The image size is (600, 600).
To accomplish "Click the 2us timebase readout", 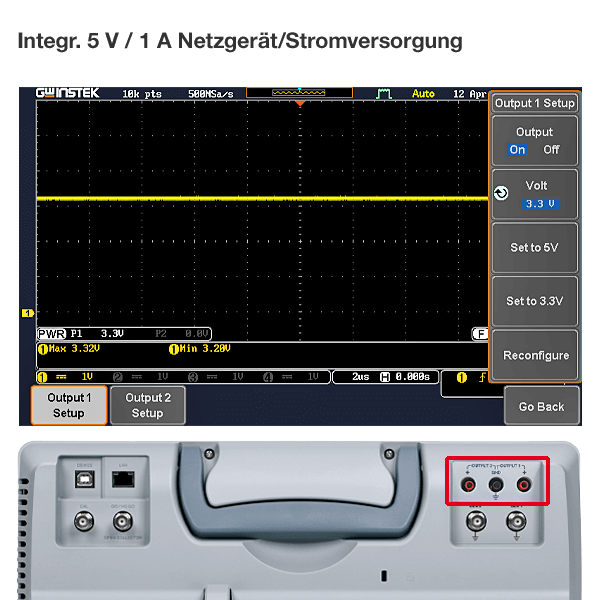I will pos(360,377).
